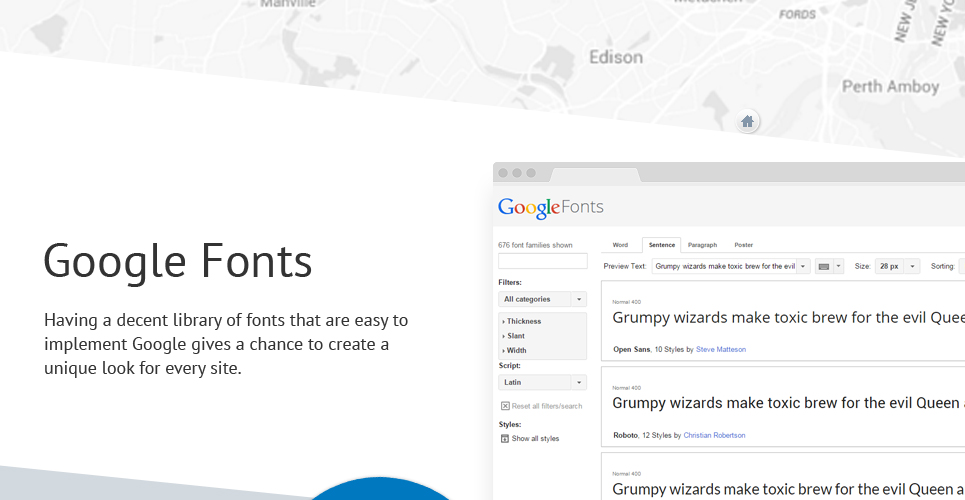965x500 pixels.
Task: Click the font search input field
Action: tap(542, 260)
